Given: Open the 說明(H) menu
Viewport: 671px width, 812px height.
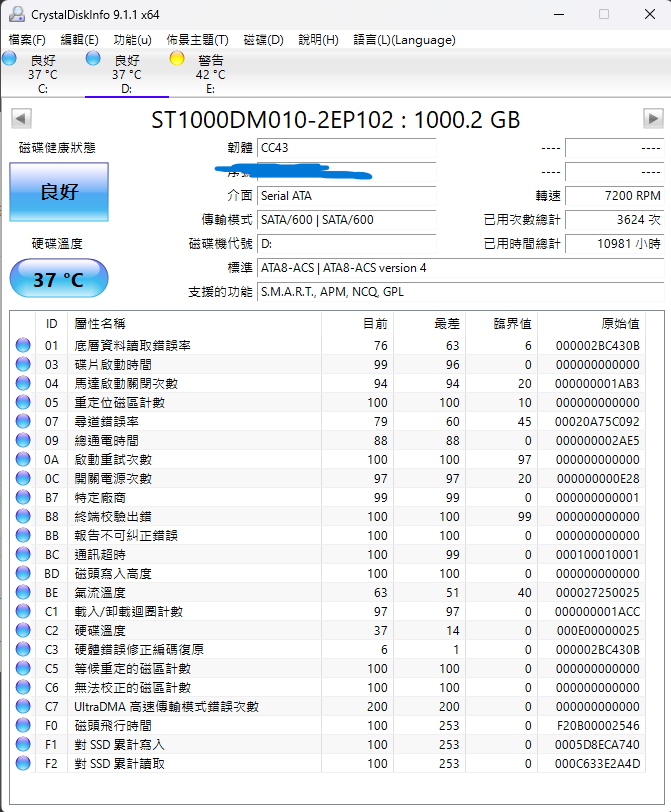Looking at the screenshot, I should click(x=318, y=40).
